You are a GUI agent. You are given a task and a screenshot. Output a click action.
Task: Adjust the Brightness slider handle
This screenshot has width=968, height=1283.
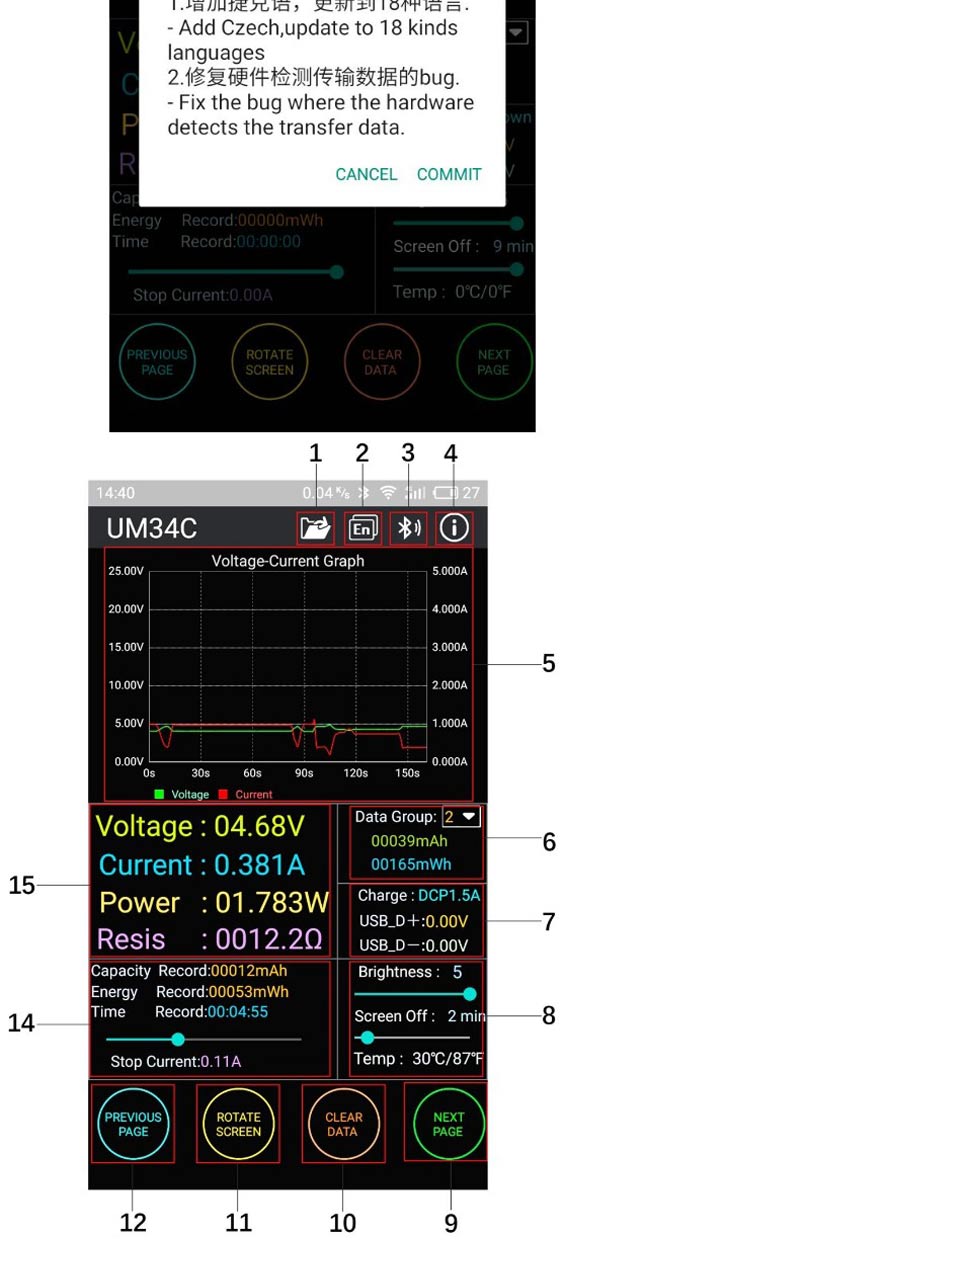tap(469, 994)
